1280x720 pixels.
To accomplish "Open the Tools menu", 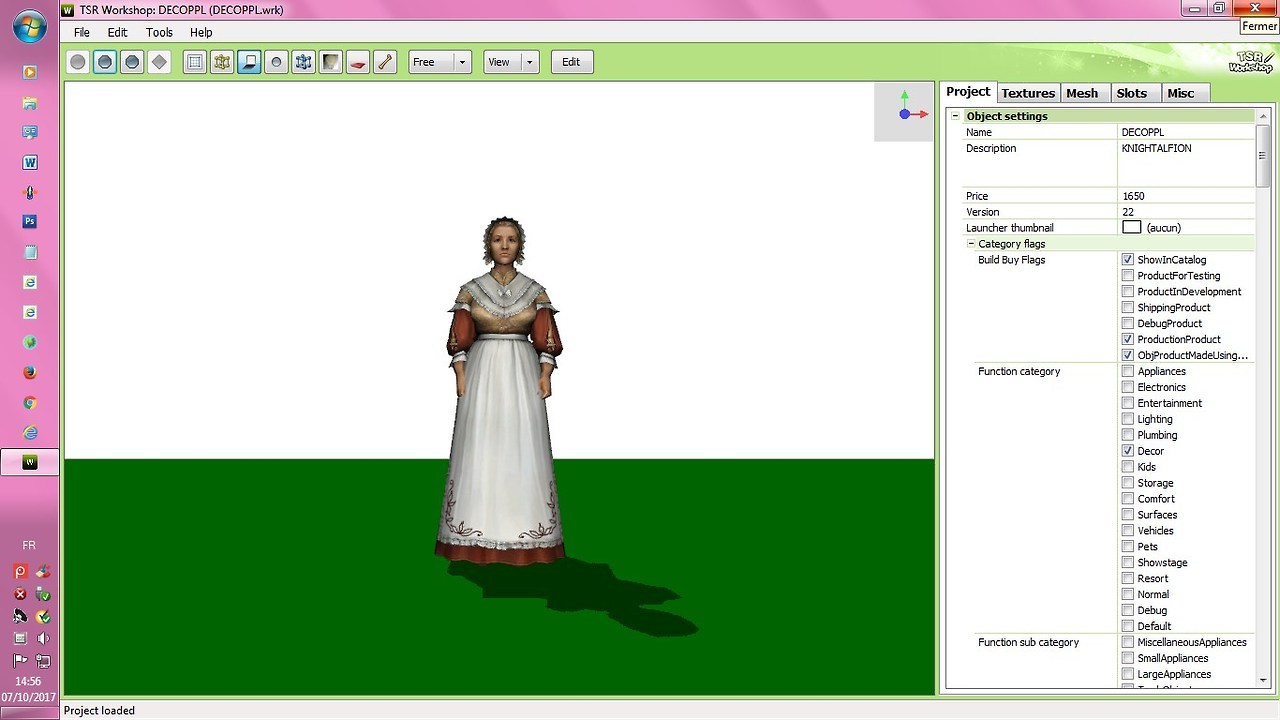I will click(159, 32).
